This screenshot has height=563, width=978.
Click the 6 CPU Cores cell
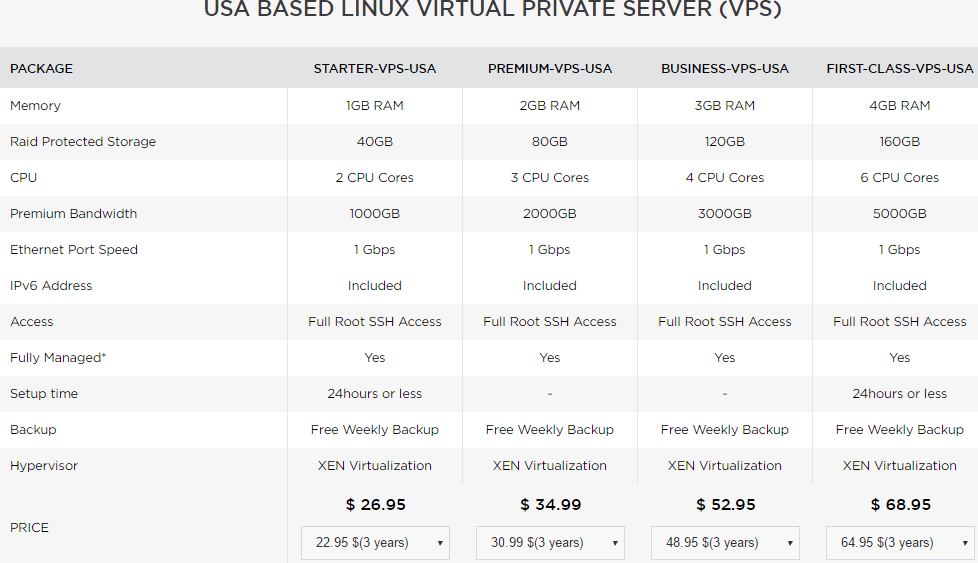(x=900, y=178)
